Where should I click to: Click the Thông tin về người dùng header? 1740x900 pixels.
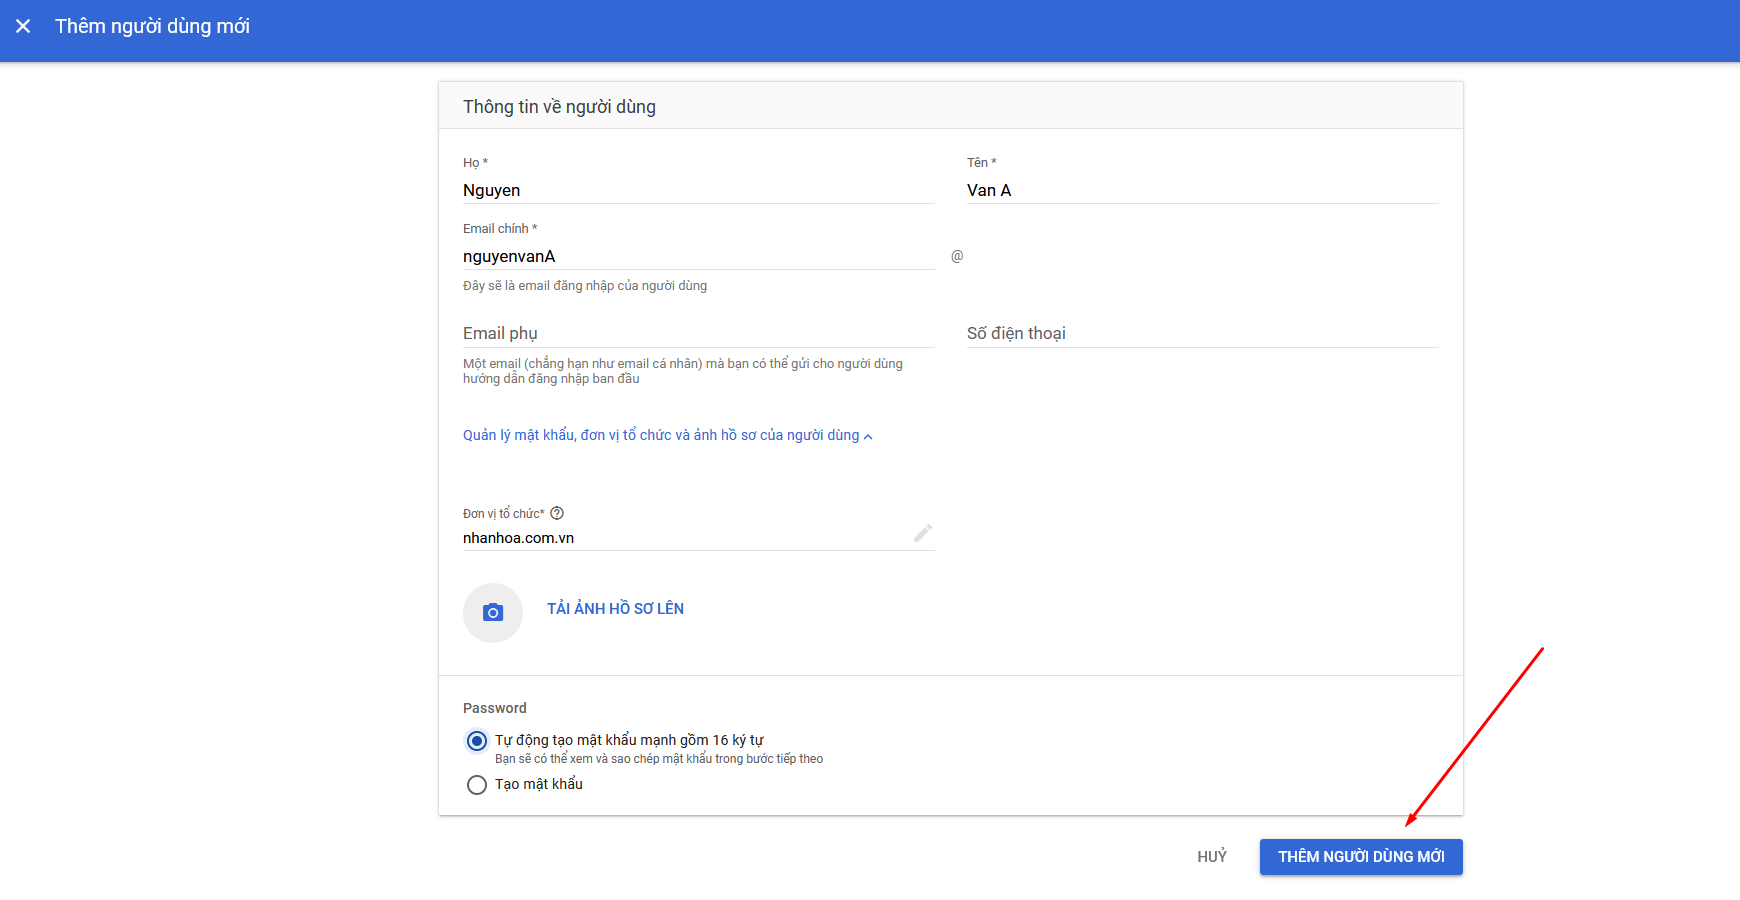pyautogui.click(x=559, y=107)
